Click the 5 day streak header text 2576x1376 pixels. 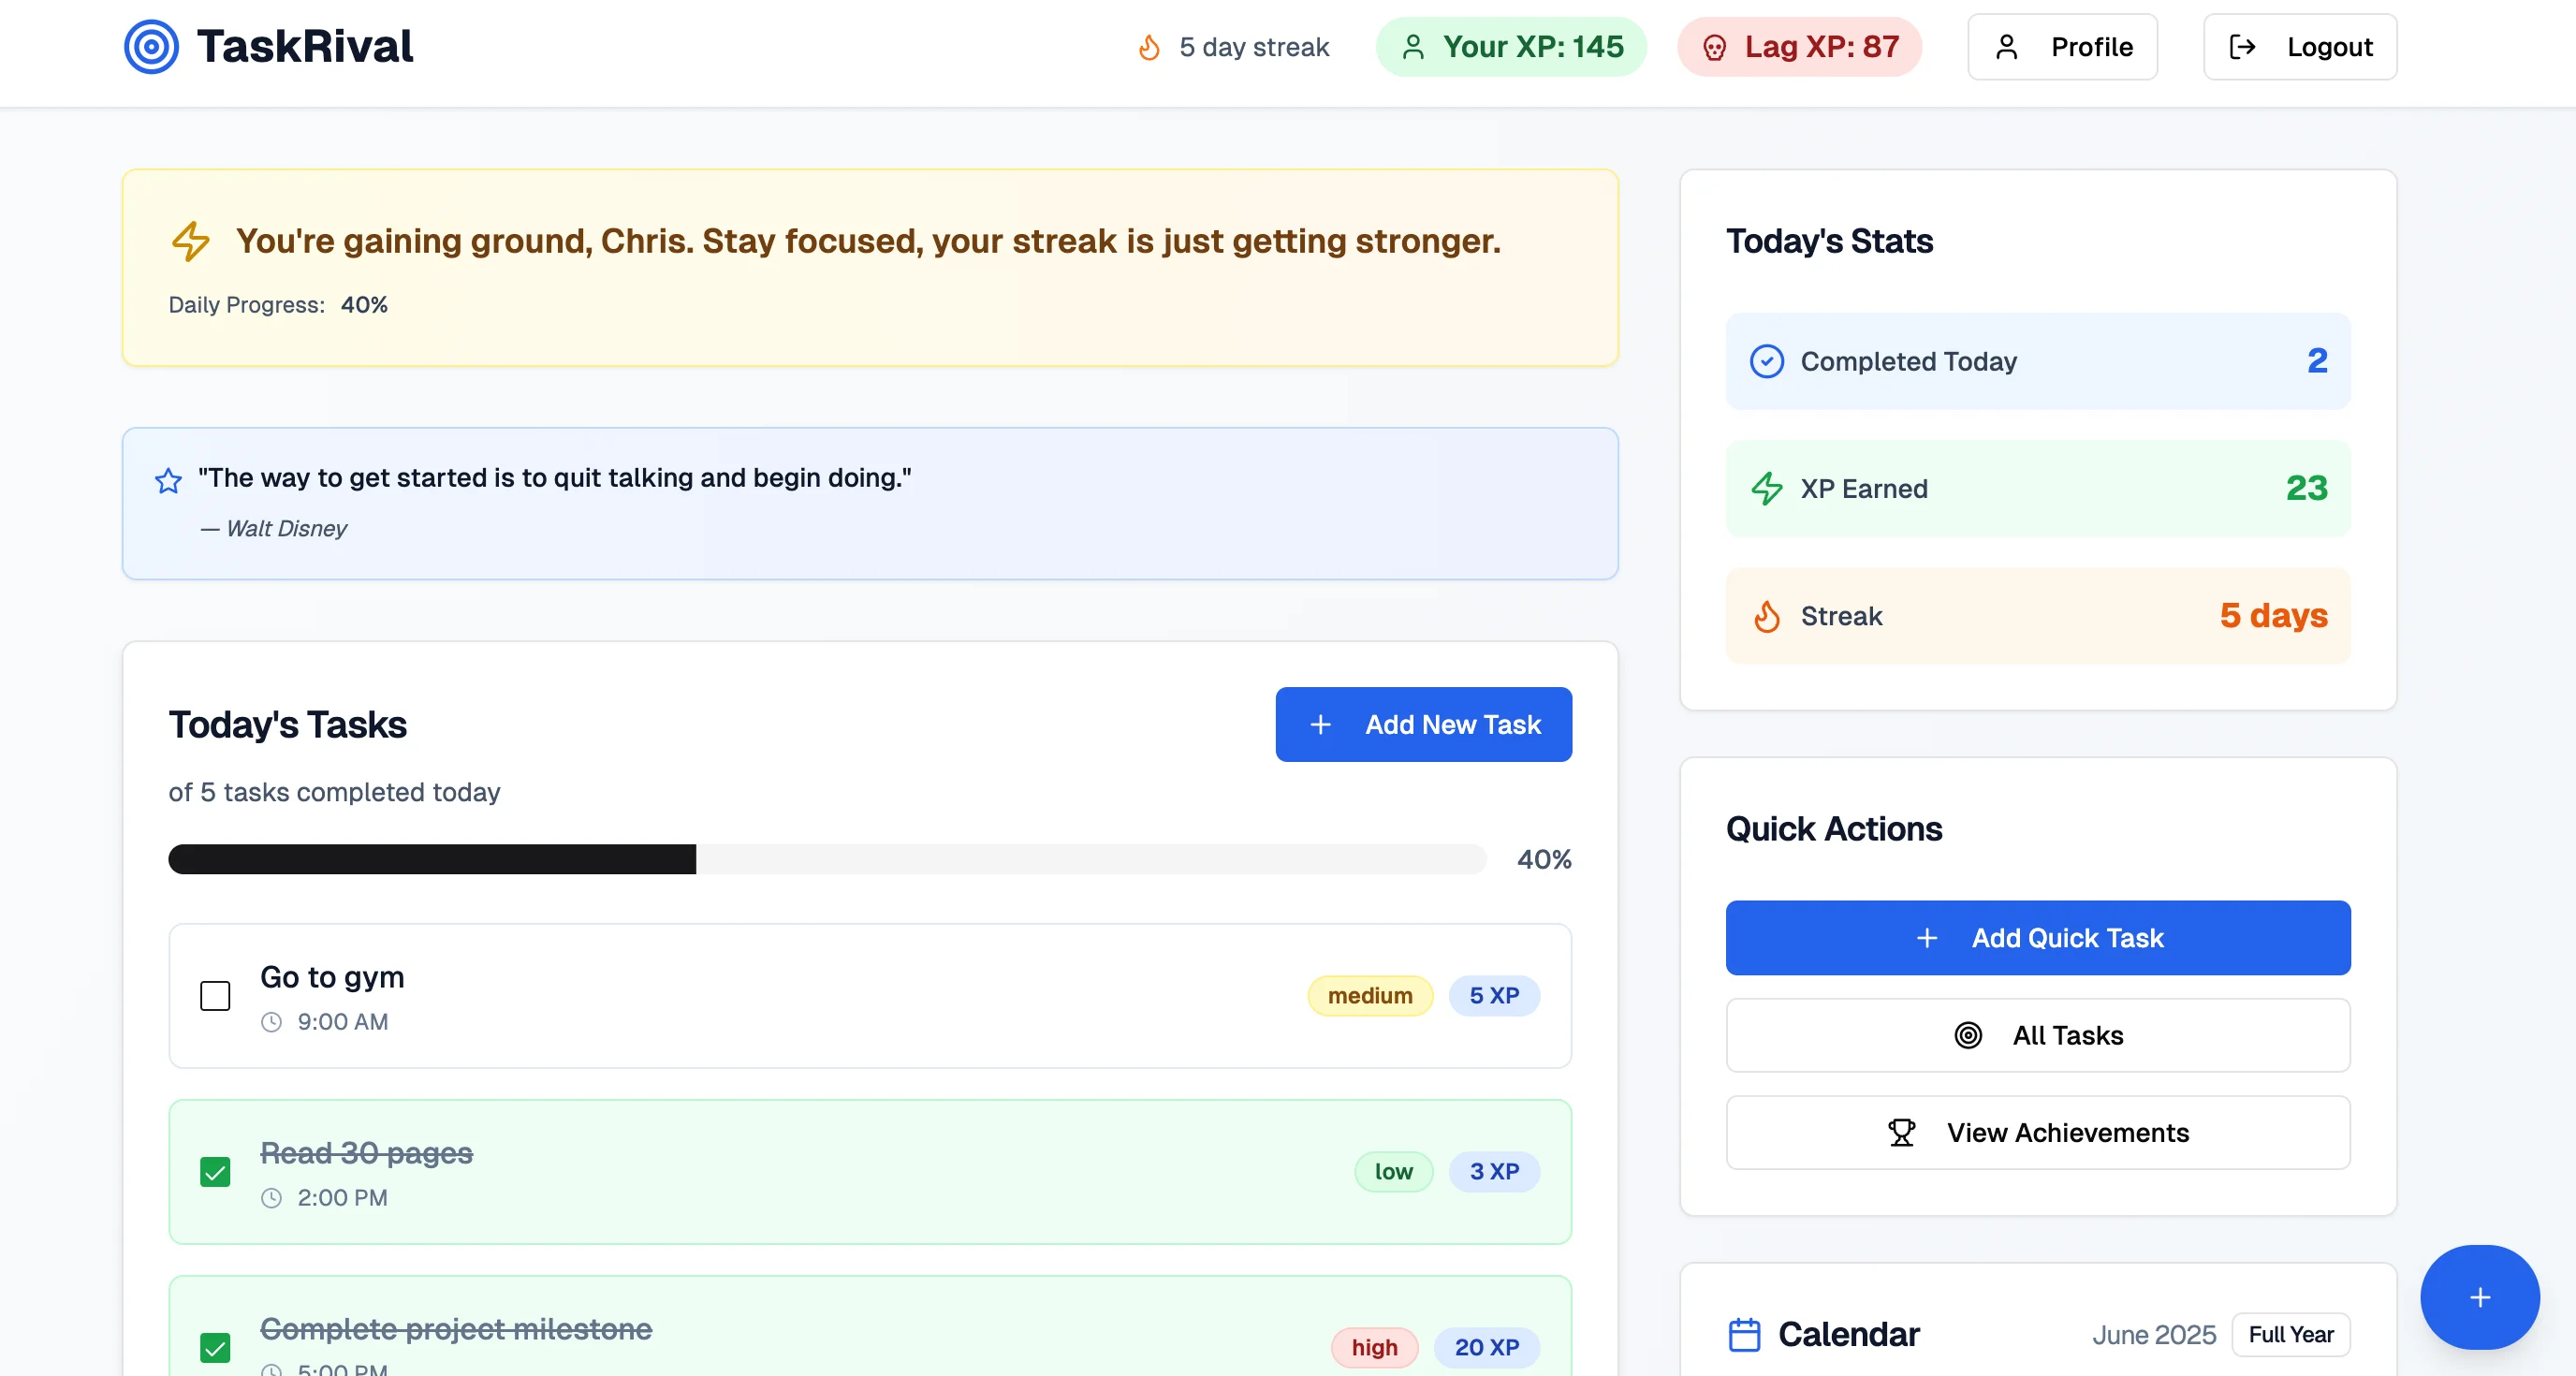tap(1253, 47)
